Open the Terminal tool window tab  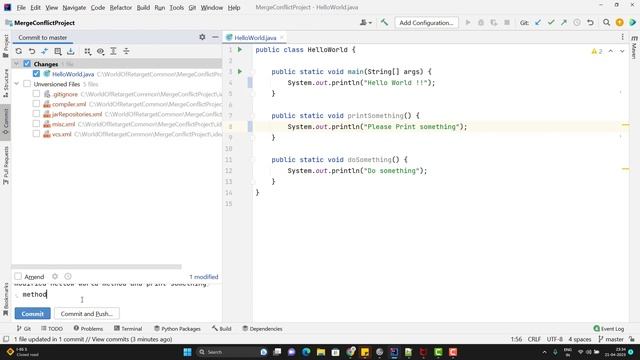[128, 329]
